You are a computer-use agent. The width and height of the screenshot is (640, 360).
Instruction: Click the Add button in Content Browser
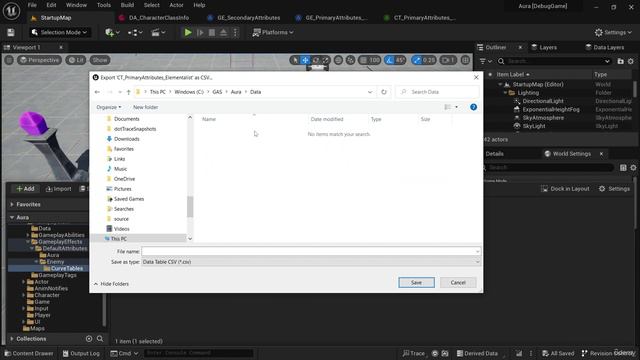point(25,189)
